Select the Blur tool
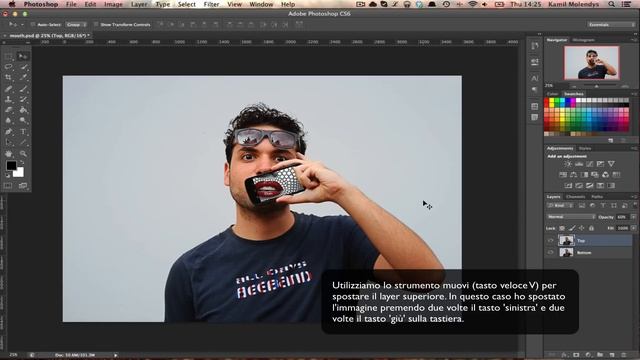The image size is (640, 360). pyautogui.click(x=9, y=120)
